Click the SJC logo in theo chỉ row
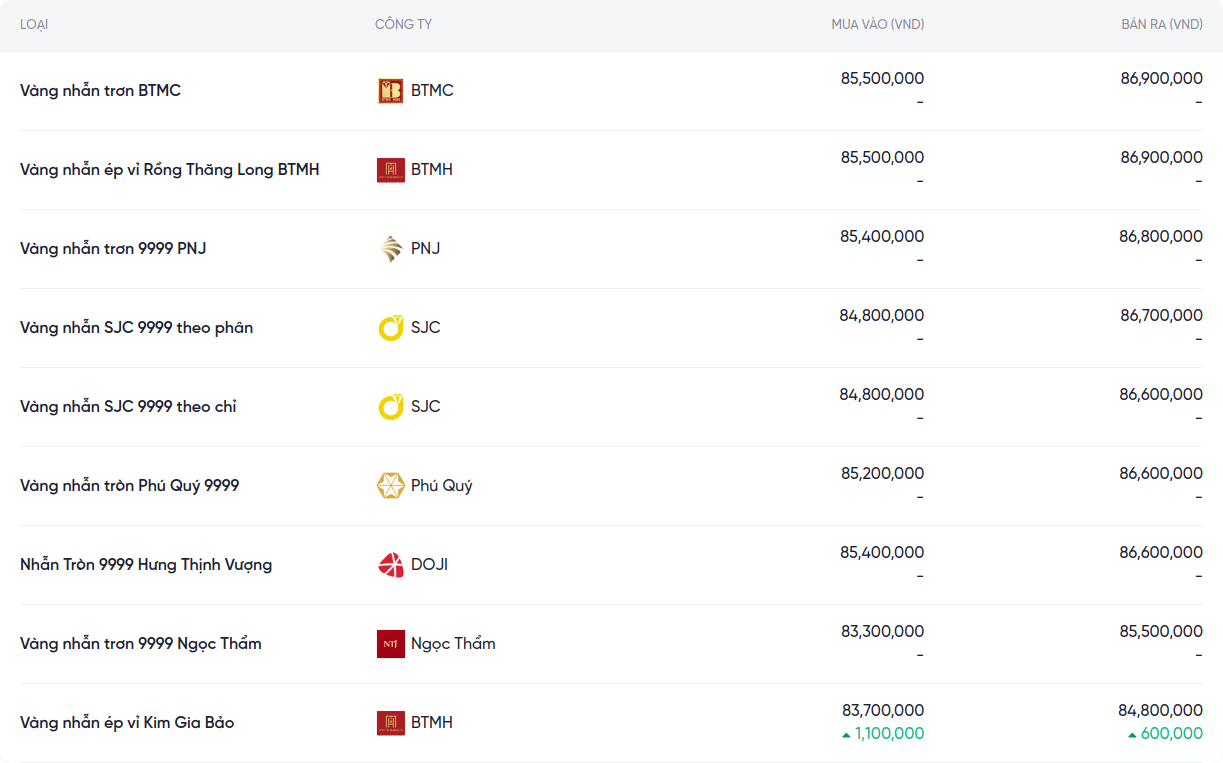This screenshot has height=763, width=1223. 390,407
